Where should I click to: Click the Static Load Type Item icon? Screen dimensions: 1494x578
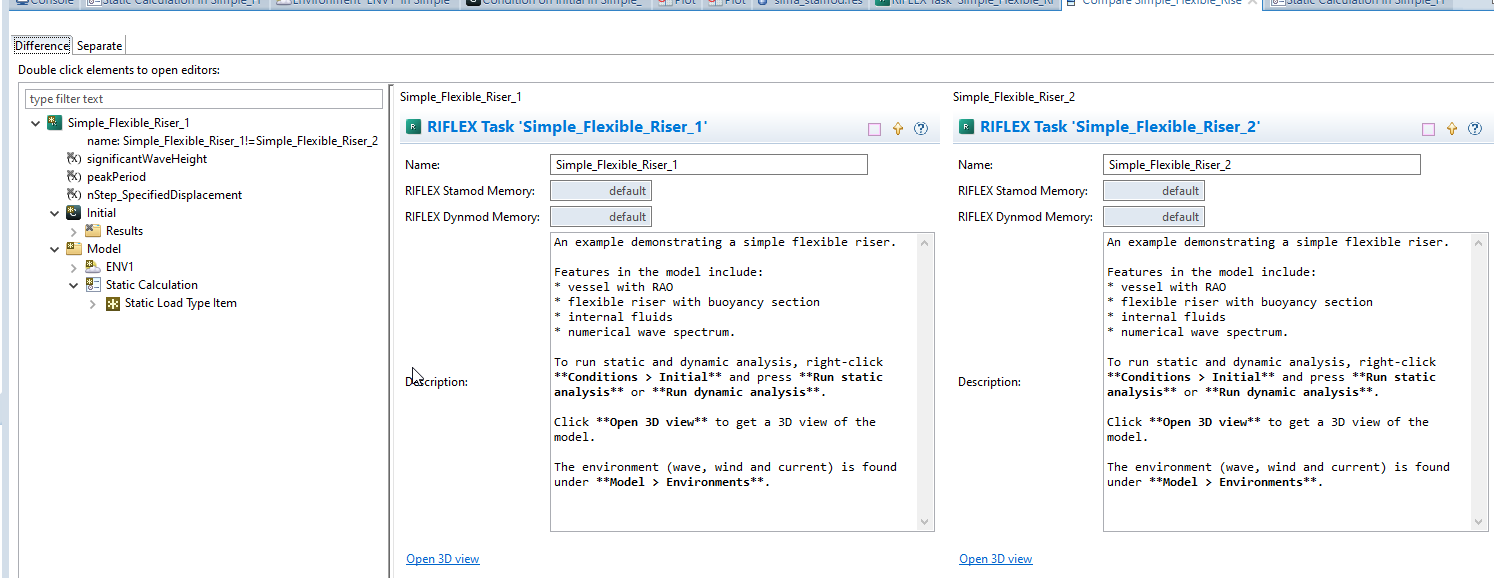pyautogui.click(x=113, y=303)
